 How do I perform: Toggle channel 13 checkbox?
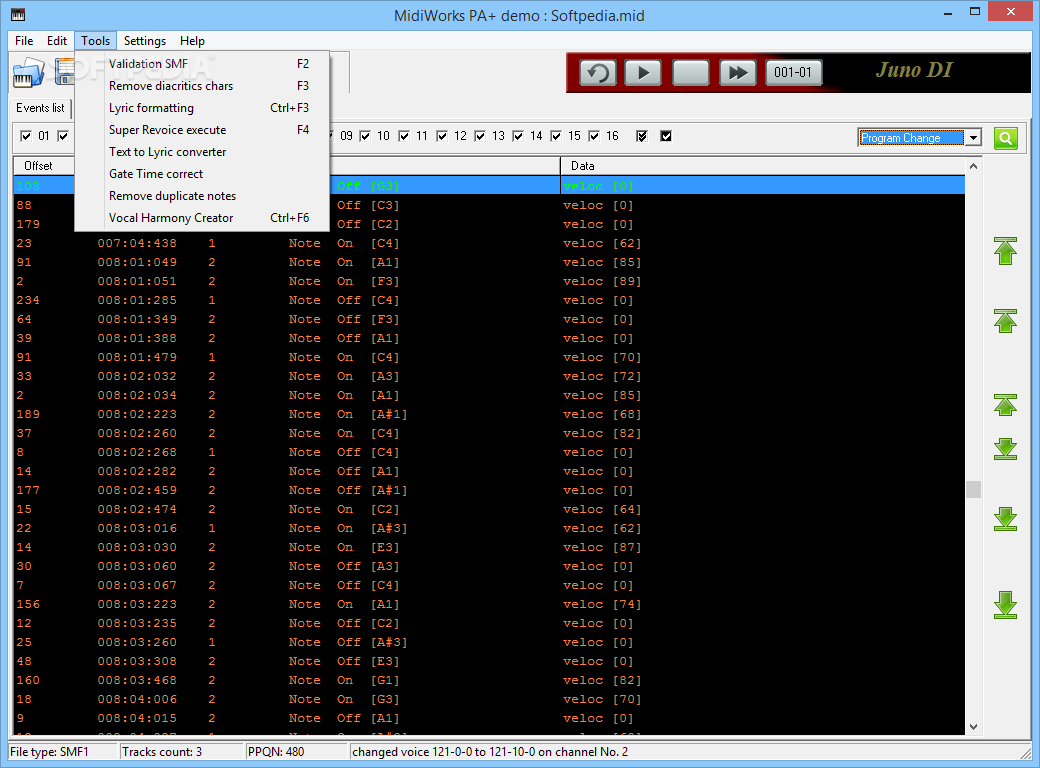click(480, 136)
